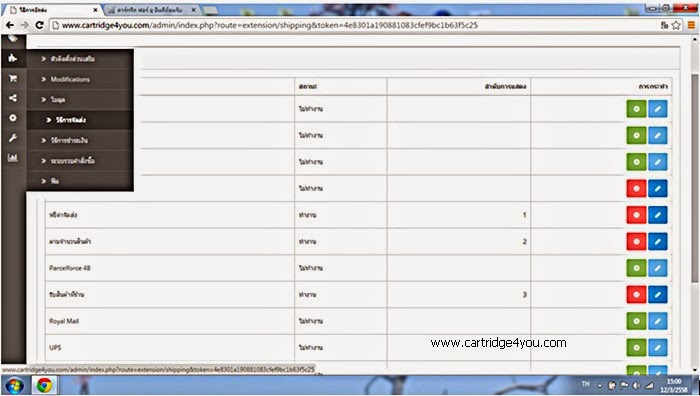Open a new tab with the new-tab button
The width and height of the screenshot is (700, 396).
pos(211,10)
